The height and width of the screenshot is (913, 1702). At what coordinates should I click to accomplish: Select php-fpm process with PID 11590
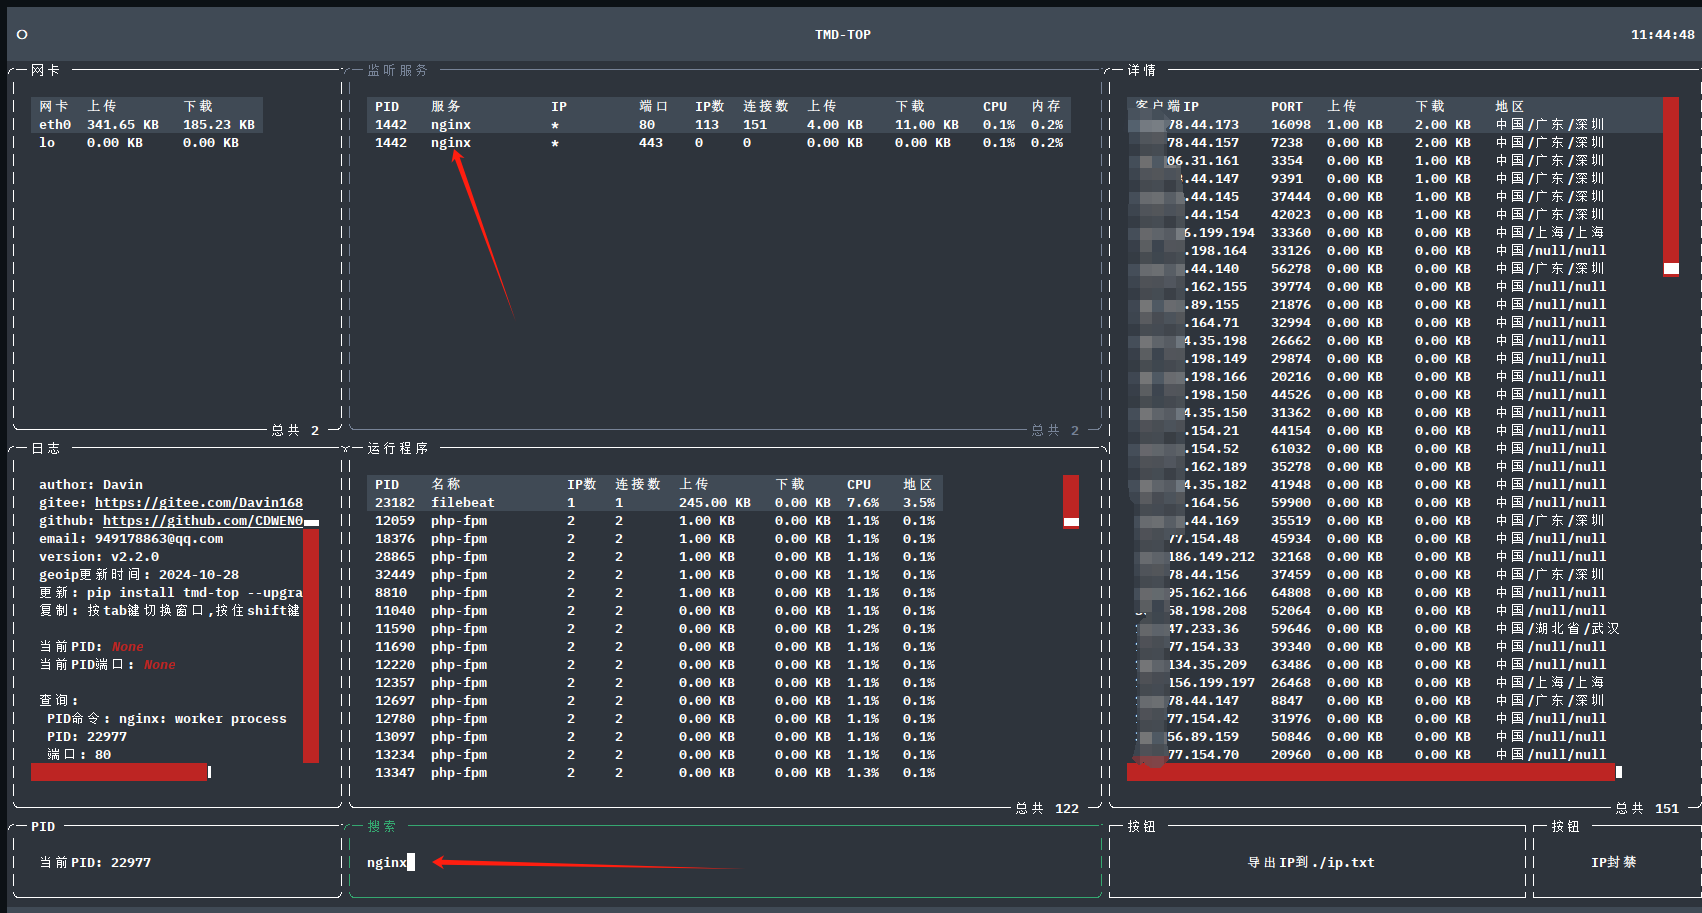coord(655,629)
